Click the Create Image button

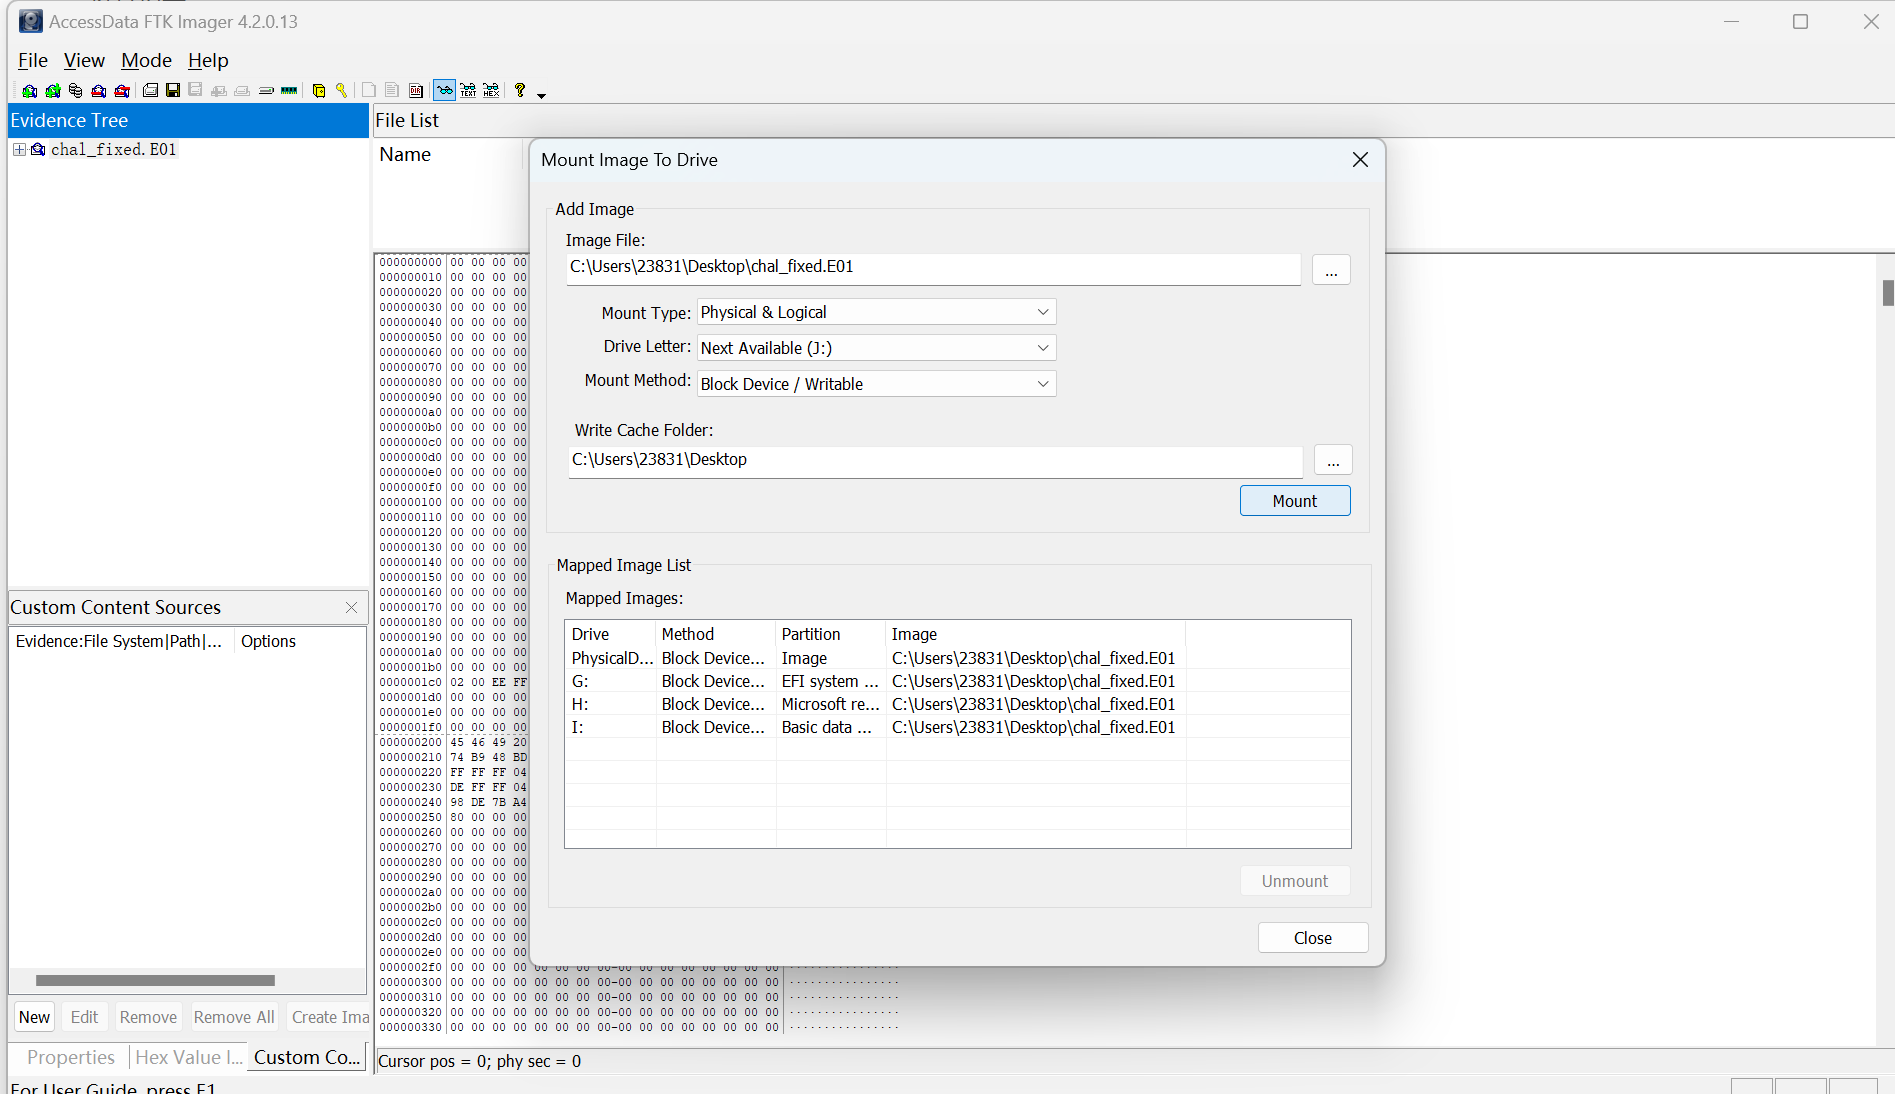(329, 1017)
